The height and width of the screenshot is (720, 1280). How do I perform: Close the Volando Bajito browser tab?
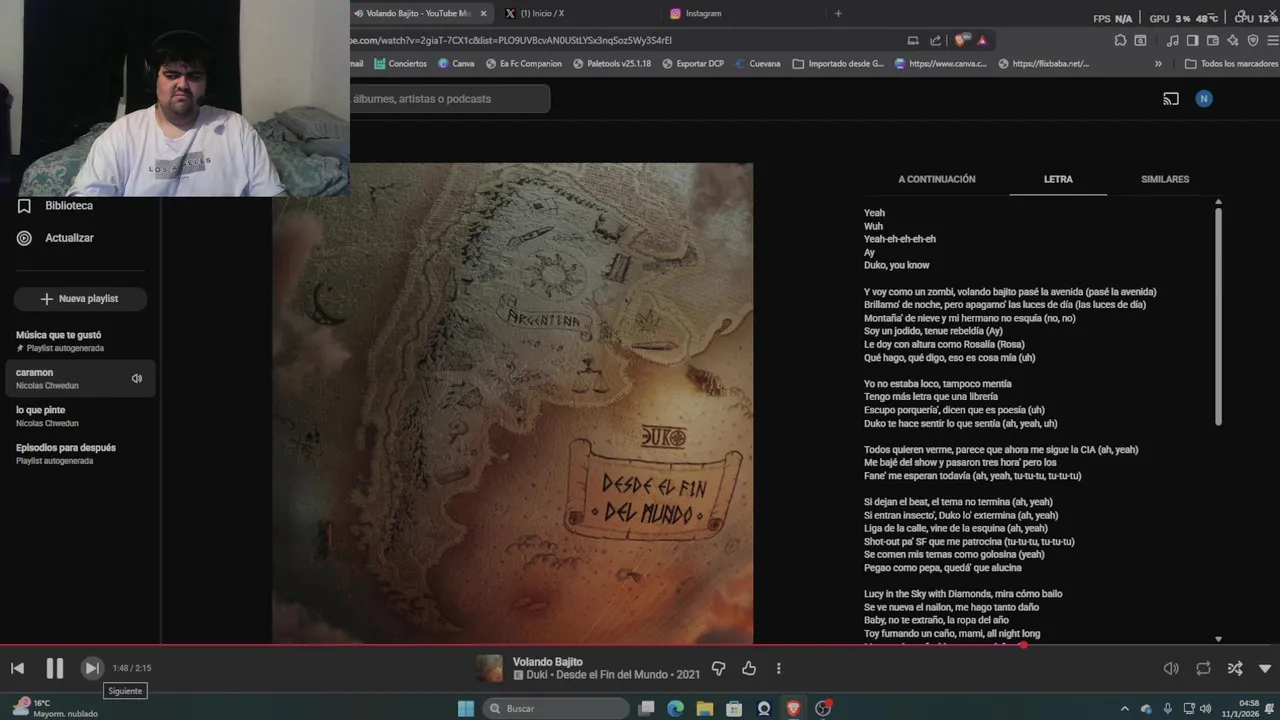(483, 13)
